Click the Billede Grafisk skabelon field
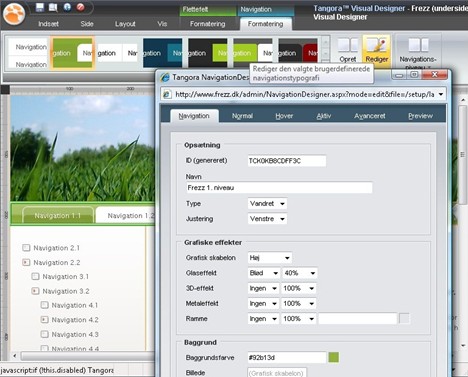The image size is (468, 377). (x=277, y=373)
